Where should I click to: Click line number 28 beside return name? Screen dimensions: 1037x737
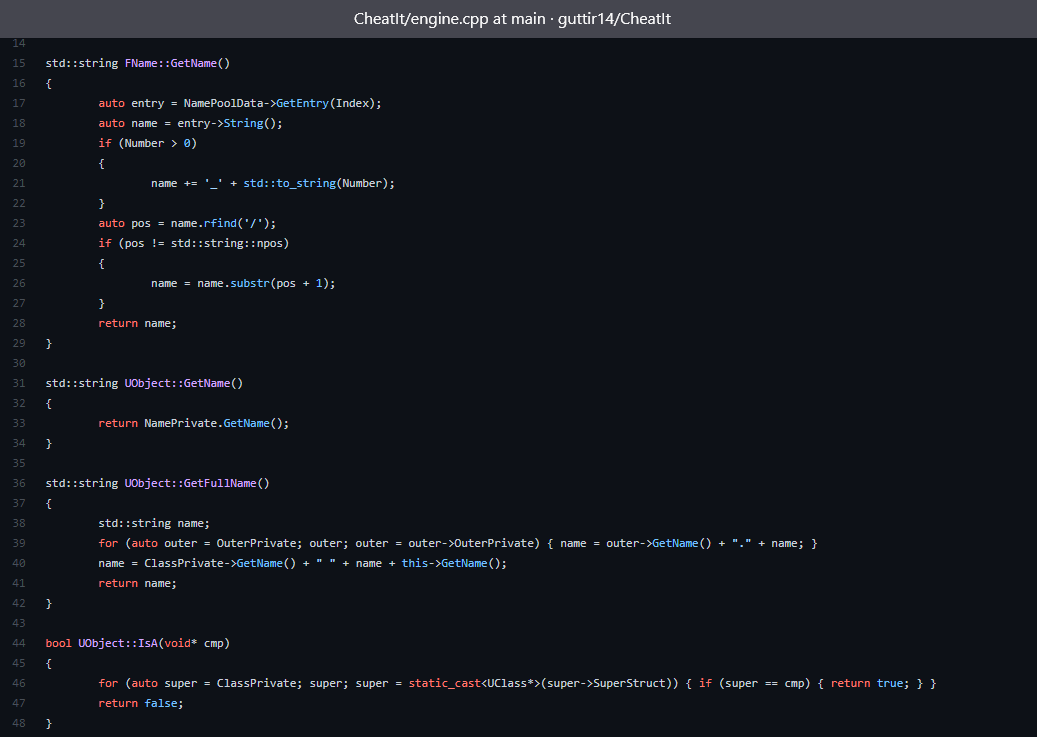click(x=20, y=323)
